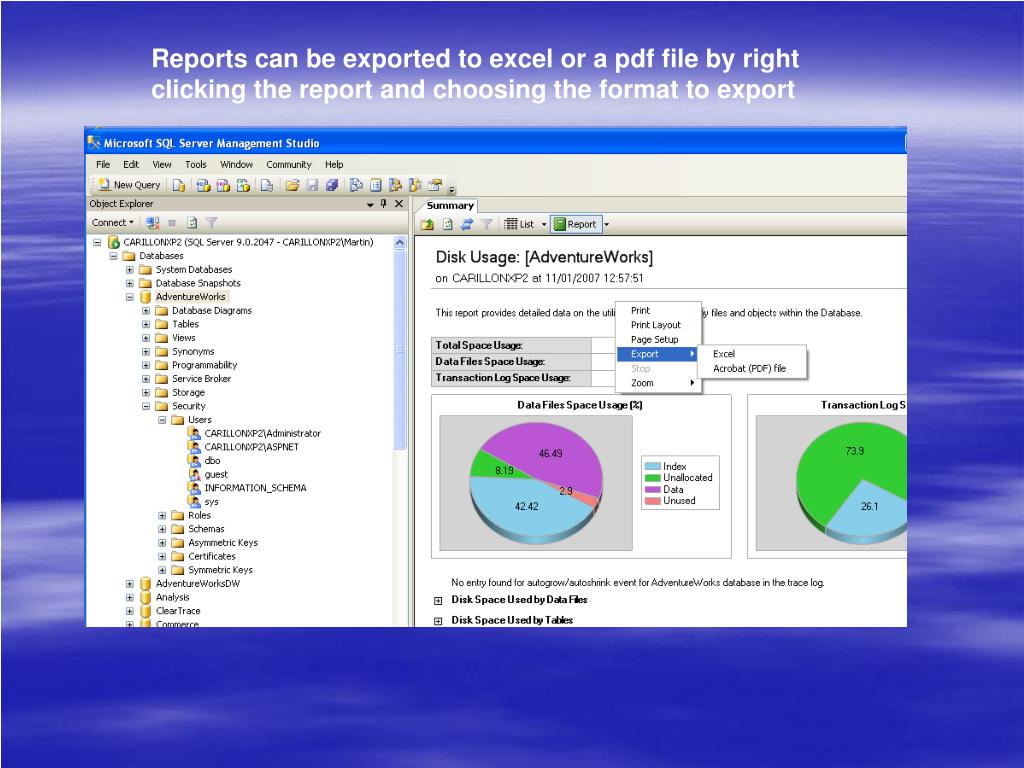1024x768 pixels.
Task: Open the Tools menu
Action: coord(195,165)
